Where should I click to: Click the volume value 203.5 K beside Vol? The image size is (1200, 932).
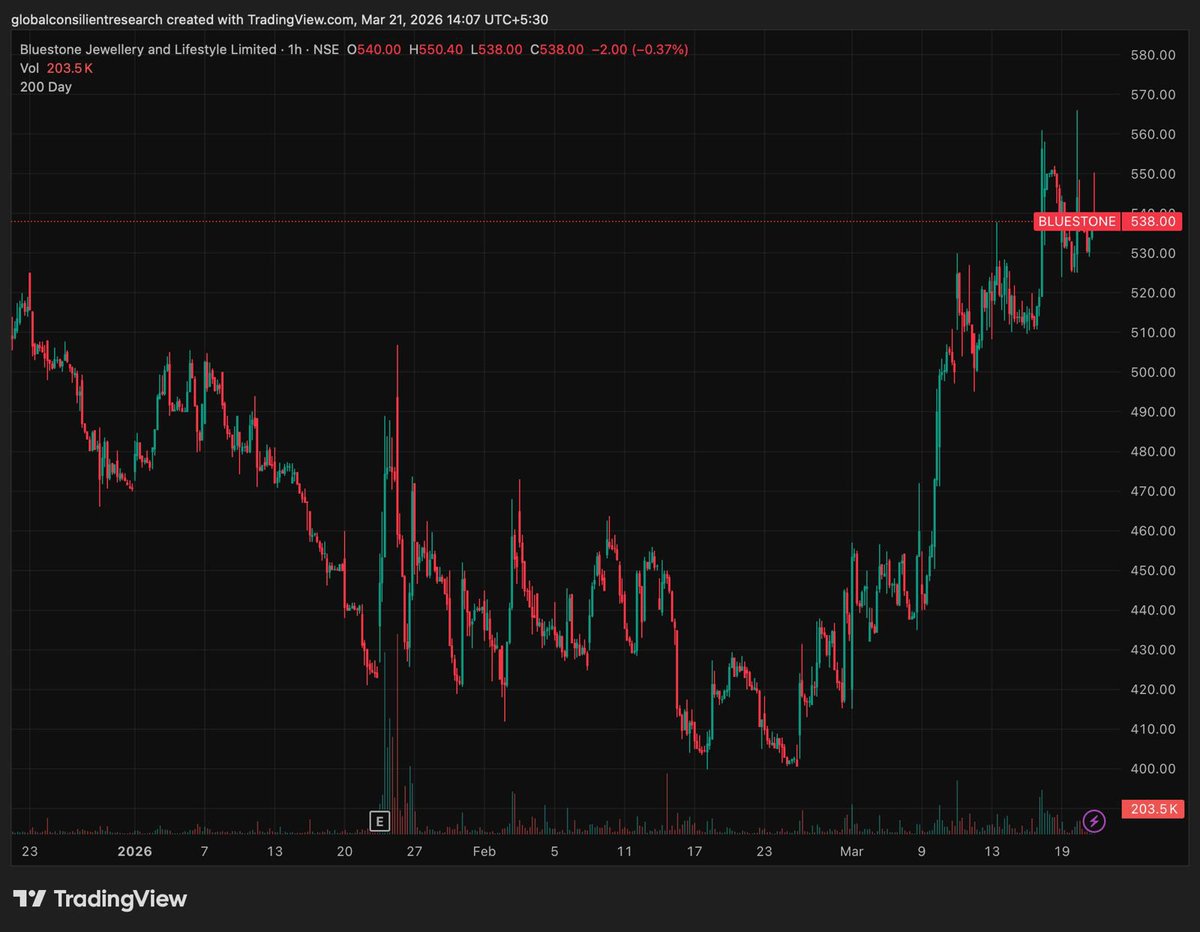click(x=70, y=68)
